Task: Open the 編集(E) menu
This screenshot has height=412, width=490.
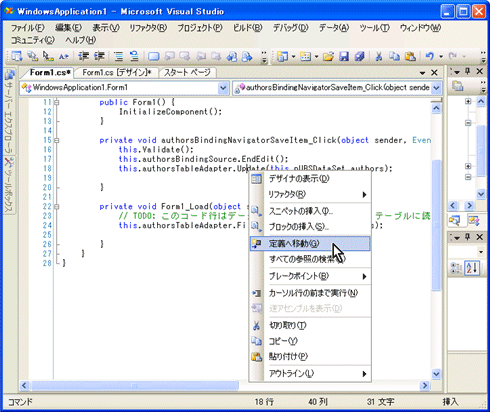Action: pyautogui.click(x=68, y=28)
